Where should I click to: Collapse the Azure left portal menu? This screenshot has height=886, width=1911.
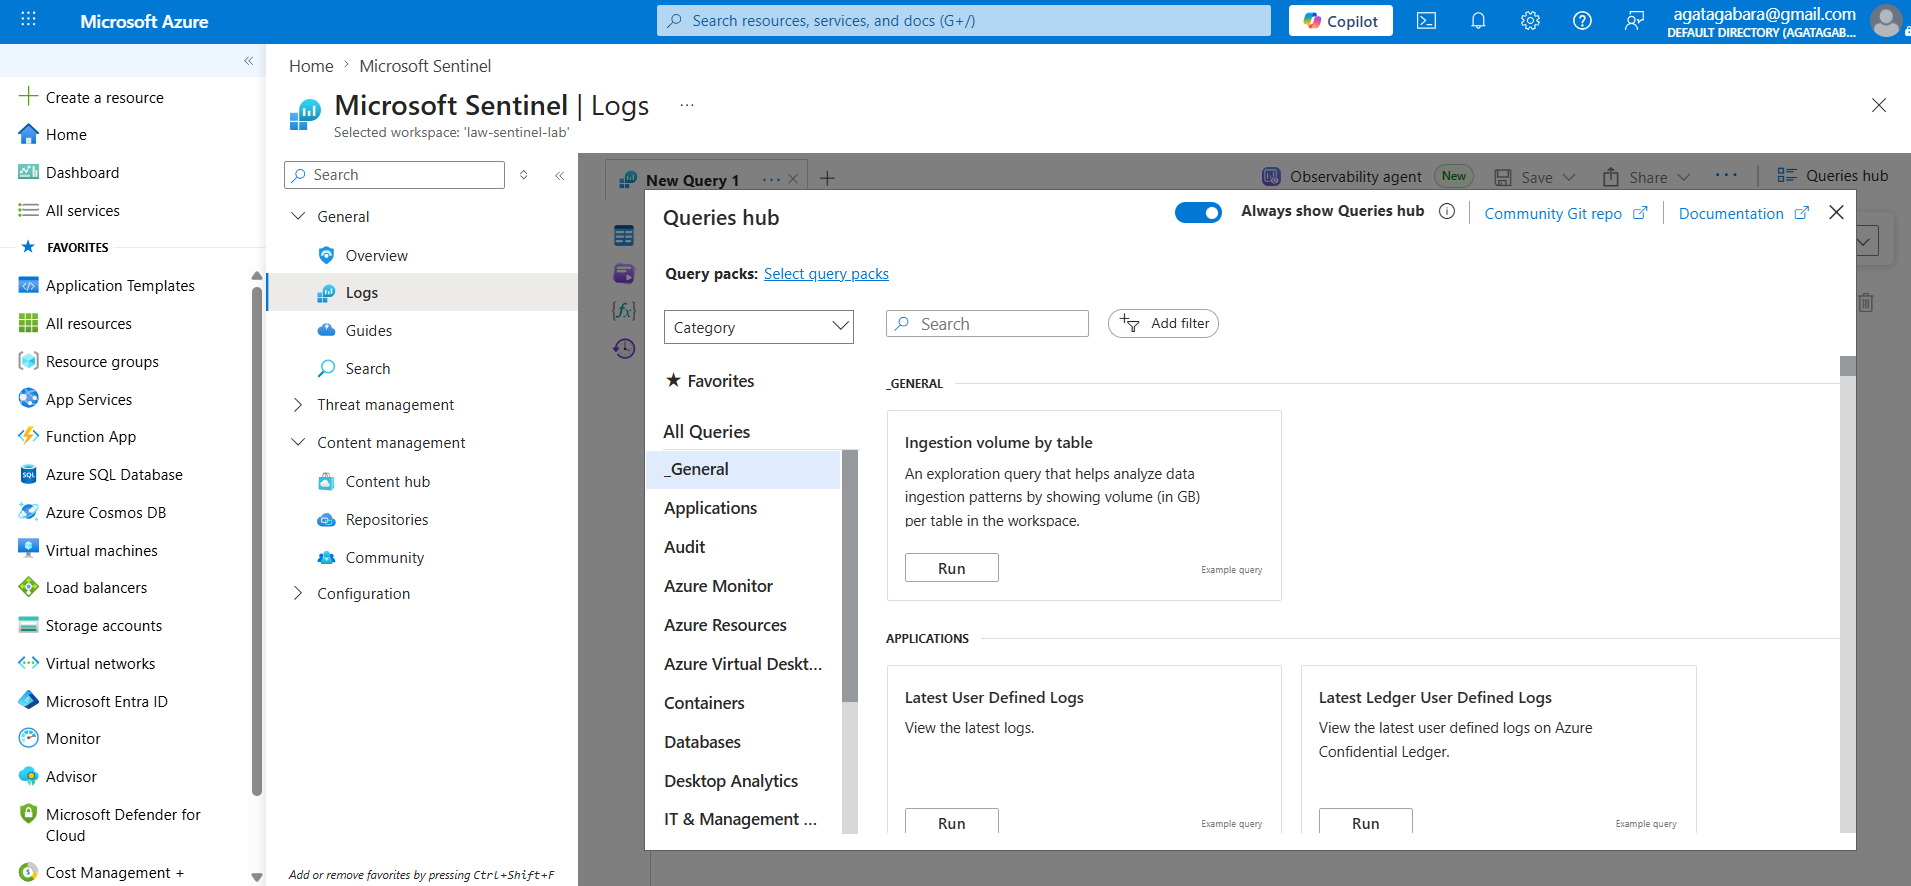point(248,61)
